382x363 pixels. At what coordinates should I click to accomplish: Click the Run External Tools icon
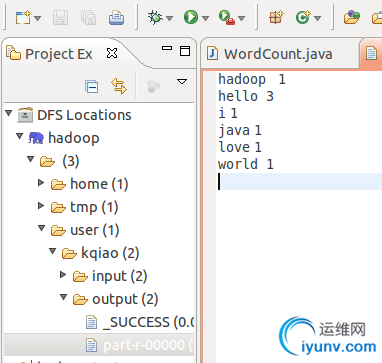[x=227, y=17]
